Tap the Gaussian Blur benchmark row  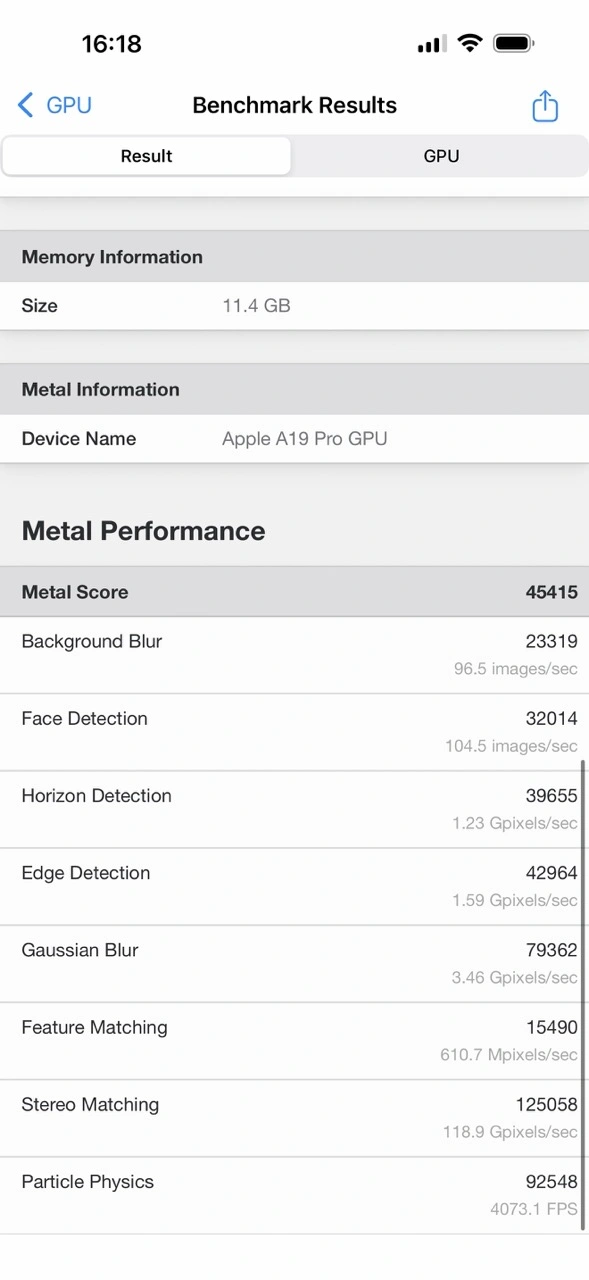[x=294, y=963]
